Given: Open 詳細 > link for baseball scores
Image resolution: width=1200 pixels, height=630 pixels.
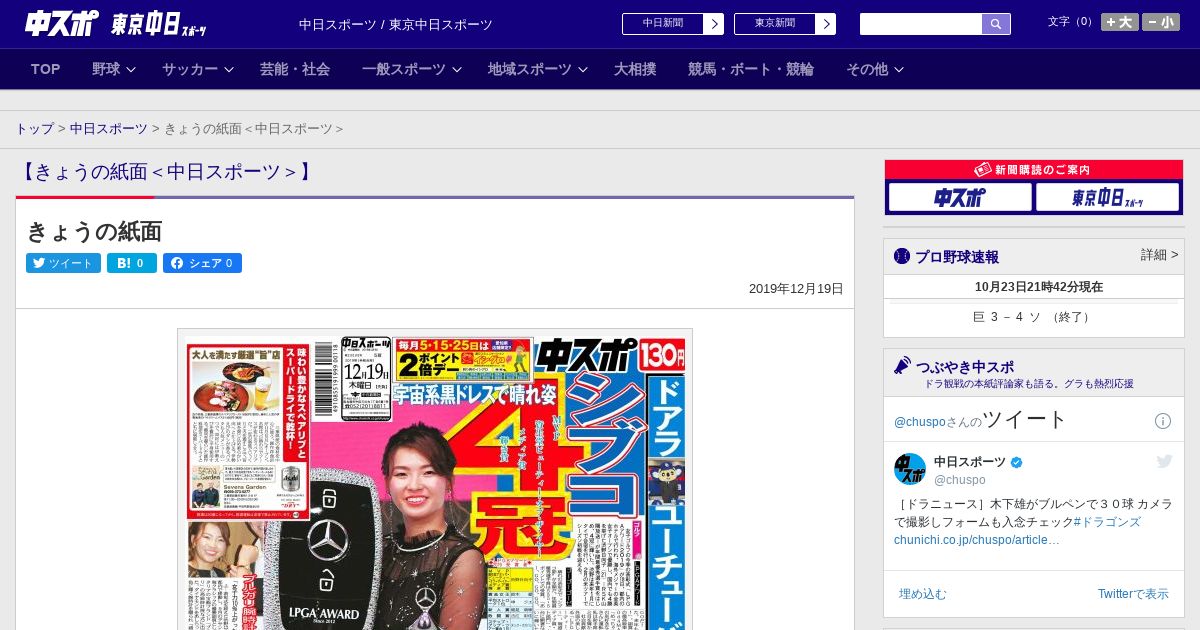Looking at the screenshot, I should coord(1159,255).
